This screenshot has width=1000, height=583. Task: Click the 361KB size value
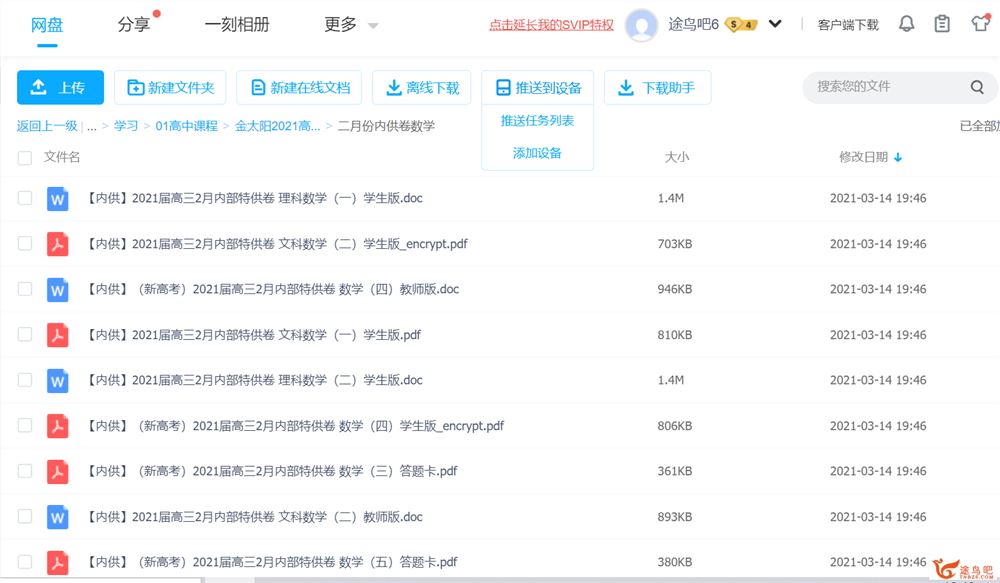click(x=675, y=471)
